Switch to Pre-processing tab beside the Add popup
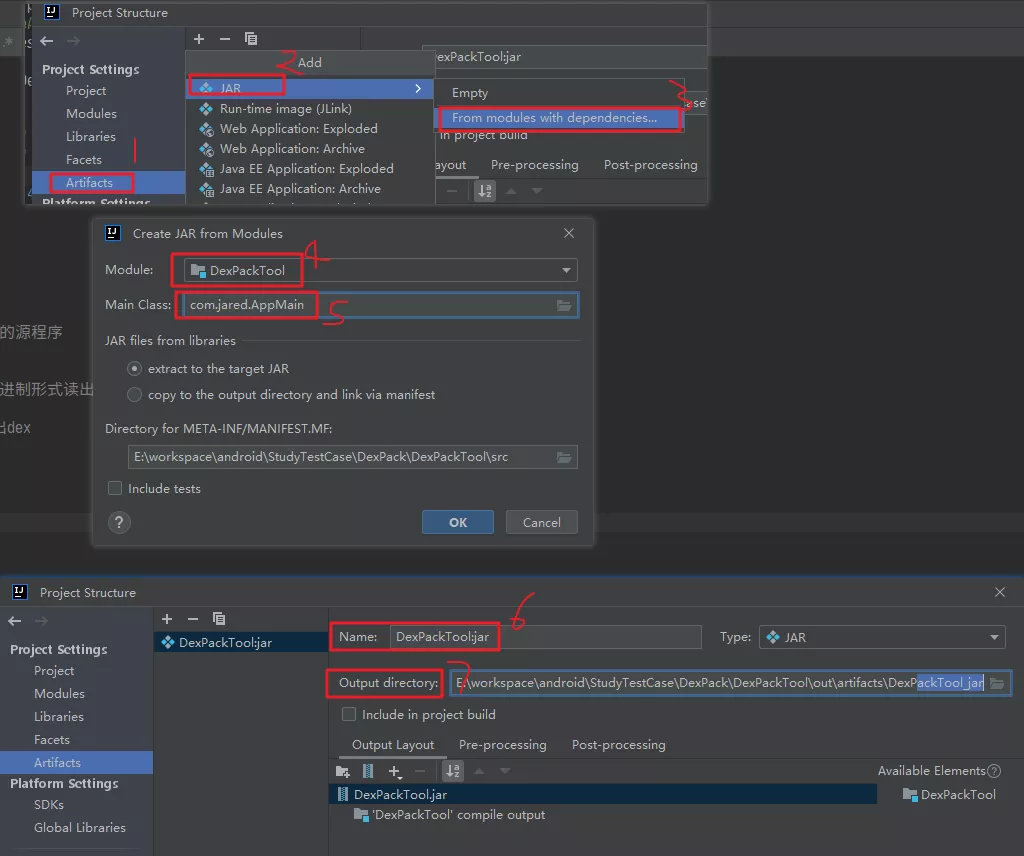The height and width of the screenshot is (856, 1024). tap(535, 165)
